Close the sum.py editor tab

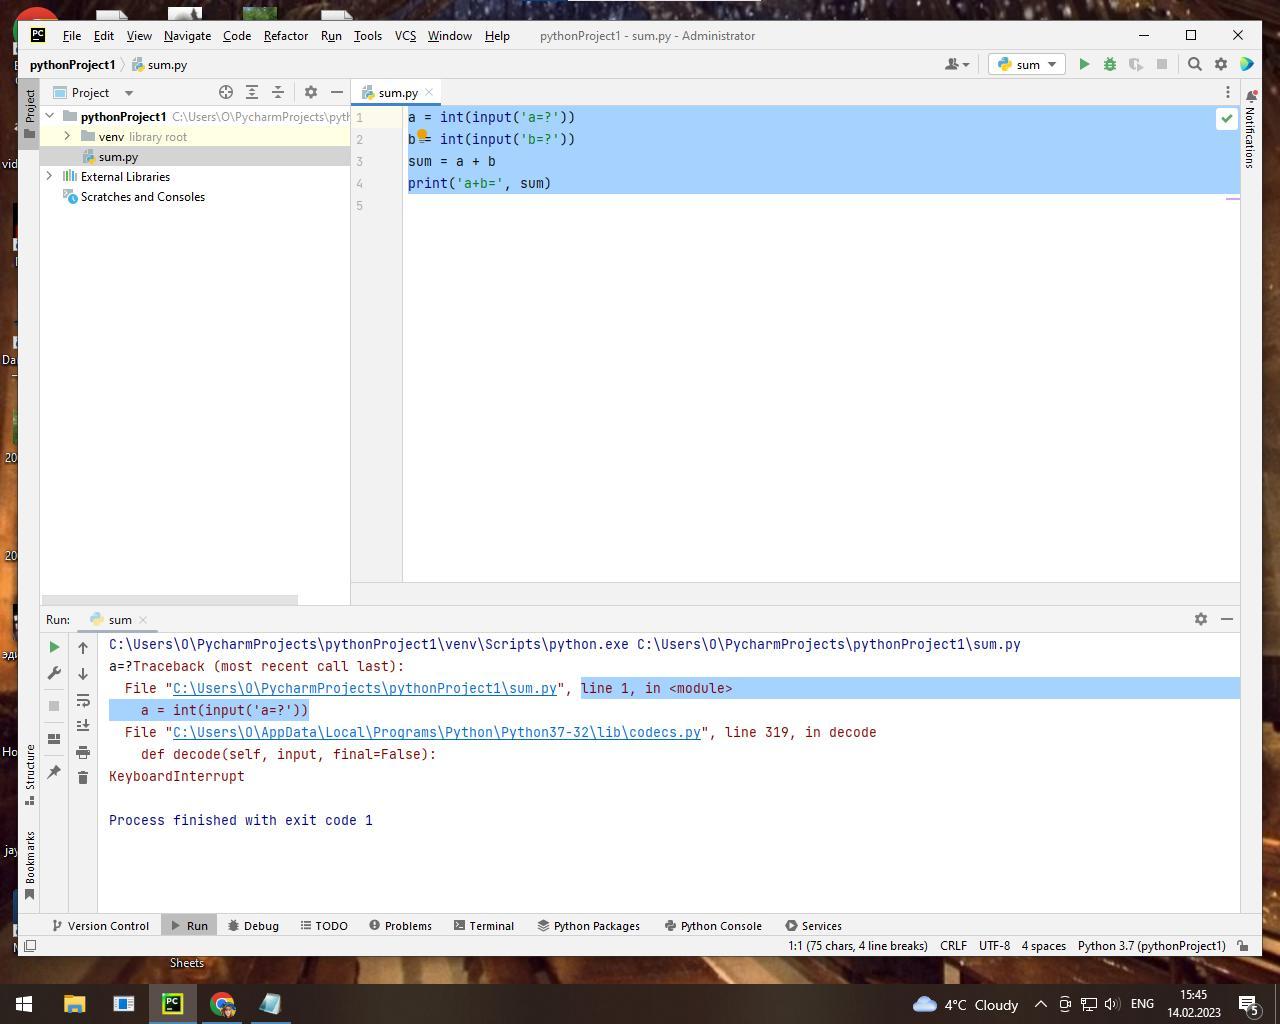tap(429, 92)
